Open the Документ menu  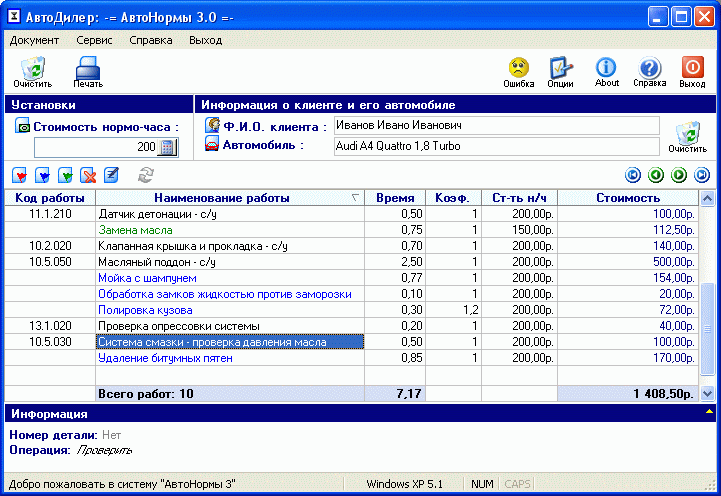coord(35,40)
